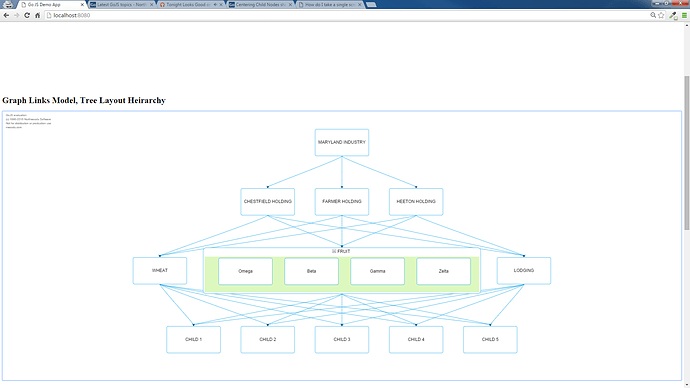Open a new browser tab
The height and width of the screenshot is (388, 690).
[371, 4]
